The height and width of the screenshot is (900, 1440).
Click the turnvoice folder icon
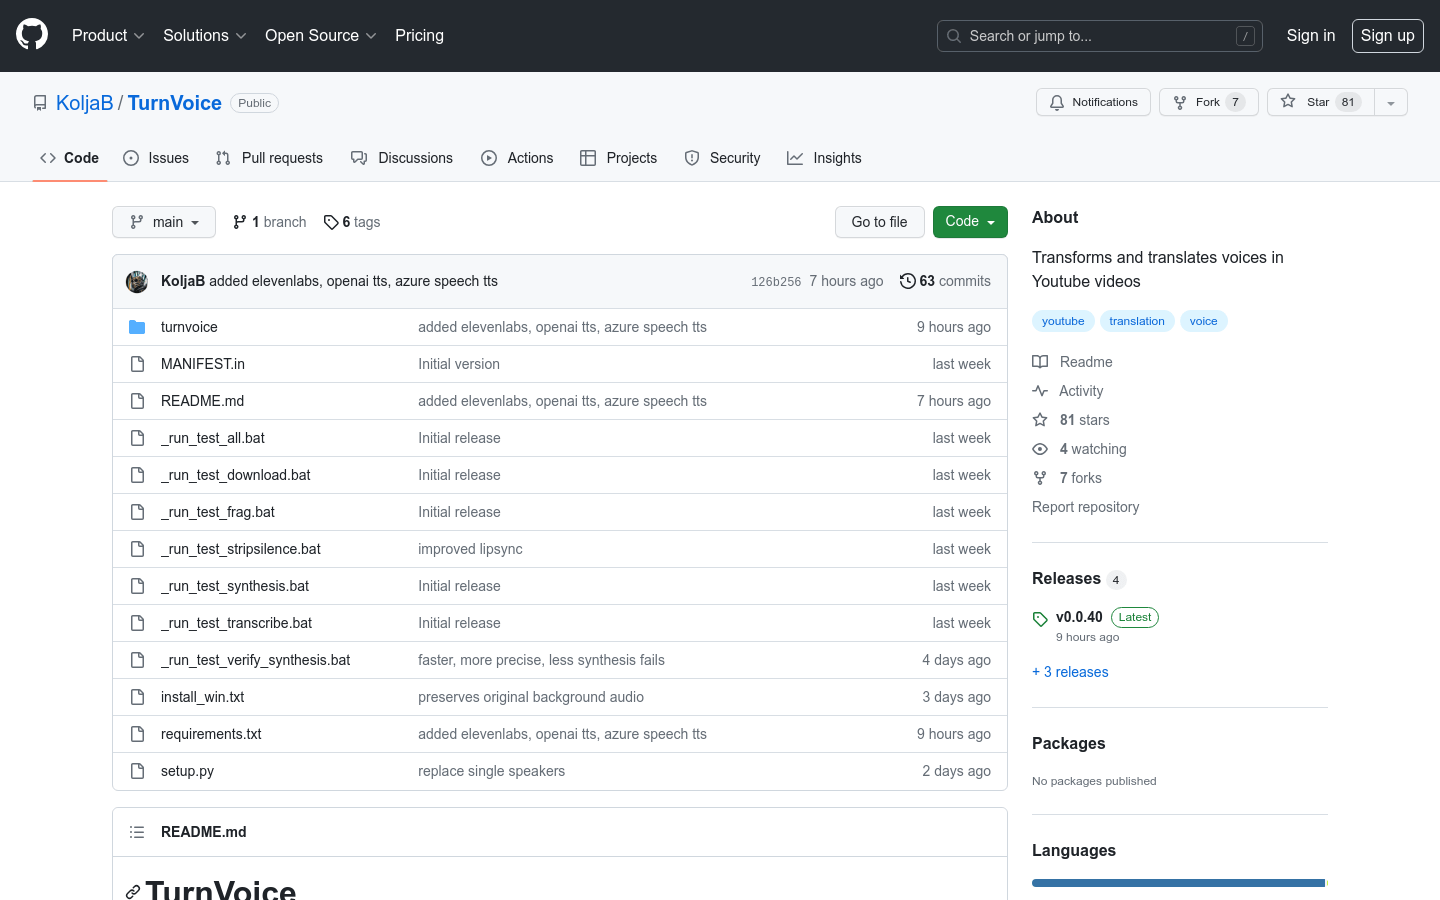click(137, 327)
